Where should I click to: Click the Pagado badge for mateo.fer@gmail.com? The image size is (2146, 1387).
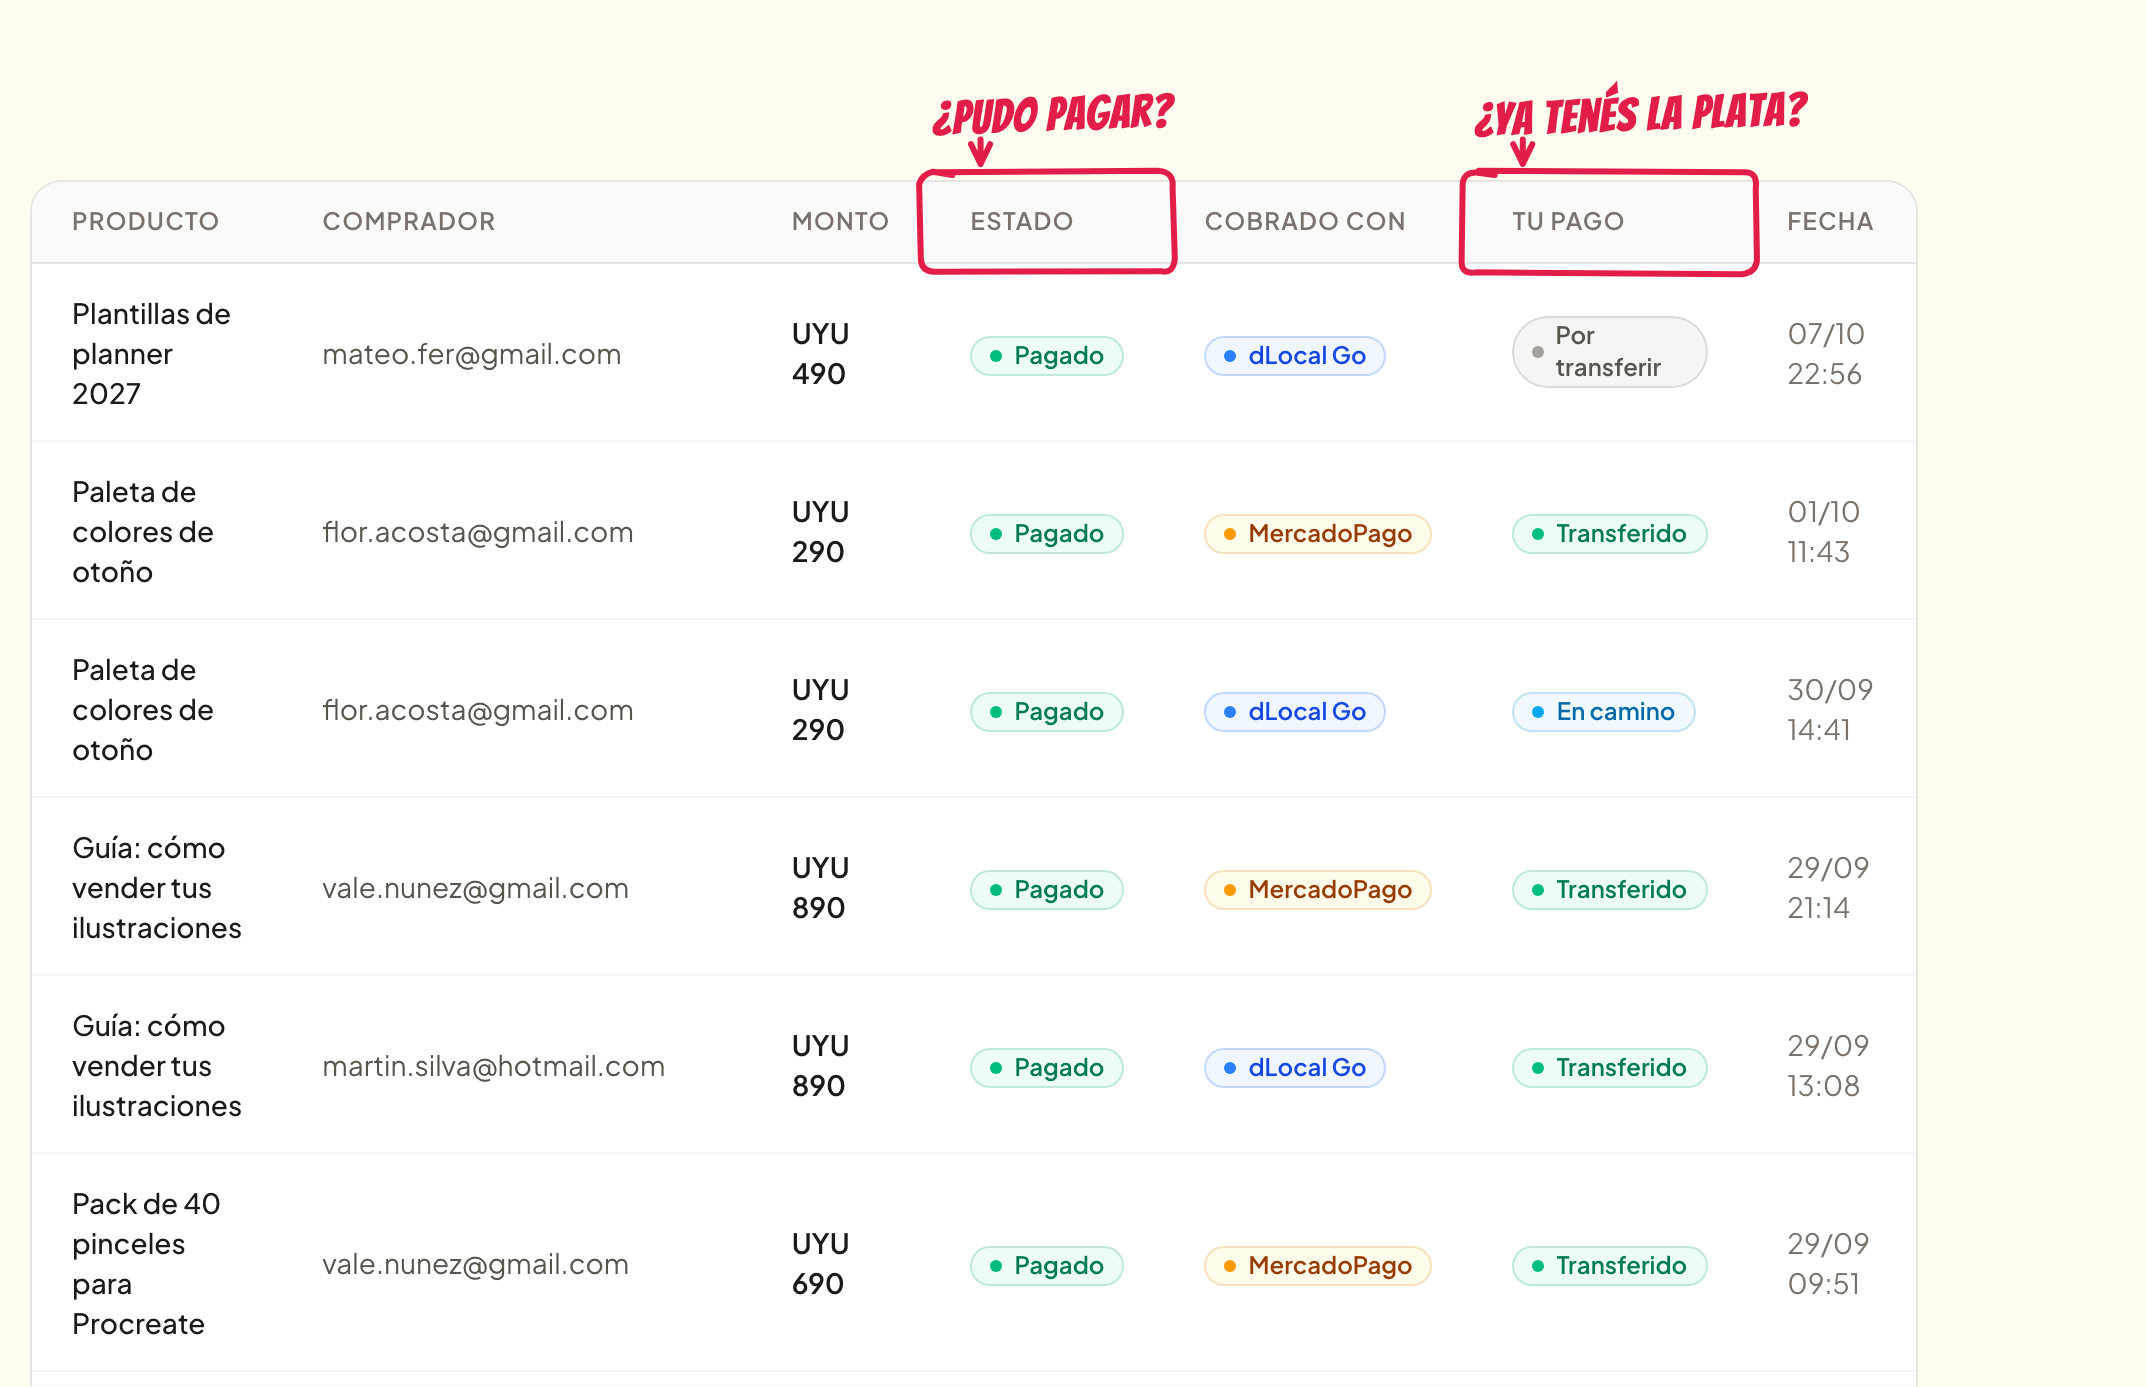point(1046,356)
